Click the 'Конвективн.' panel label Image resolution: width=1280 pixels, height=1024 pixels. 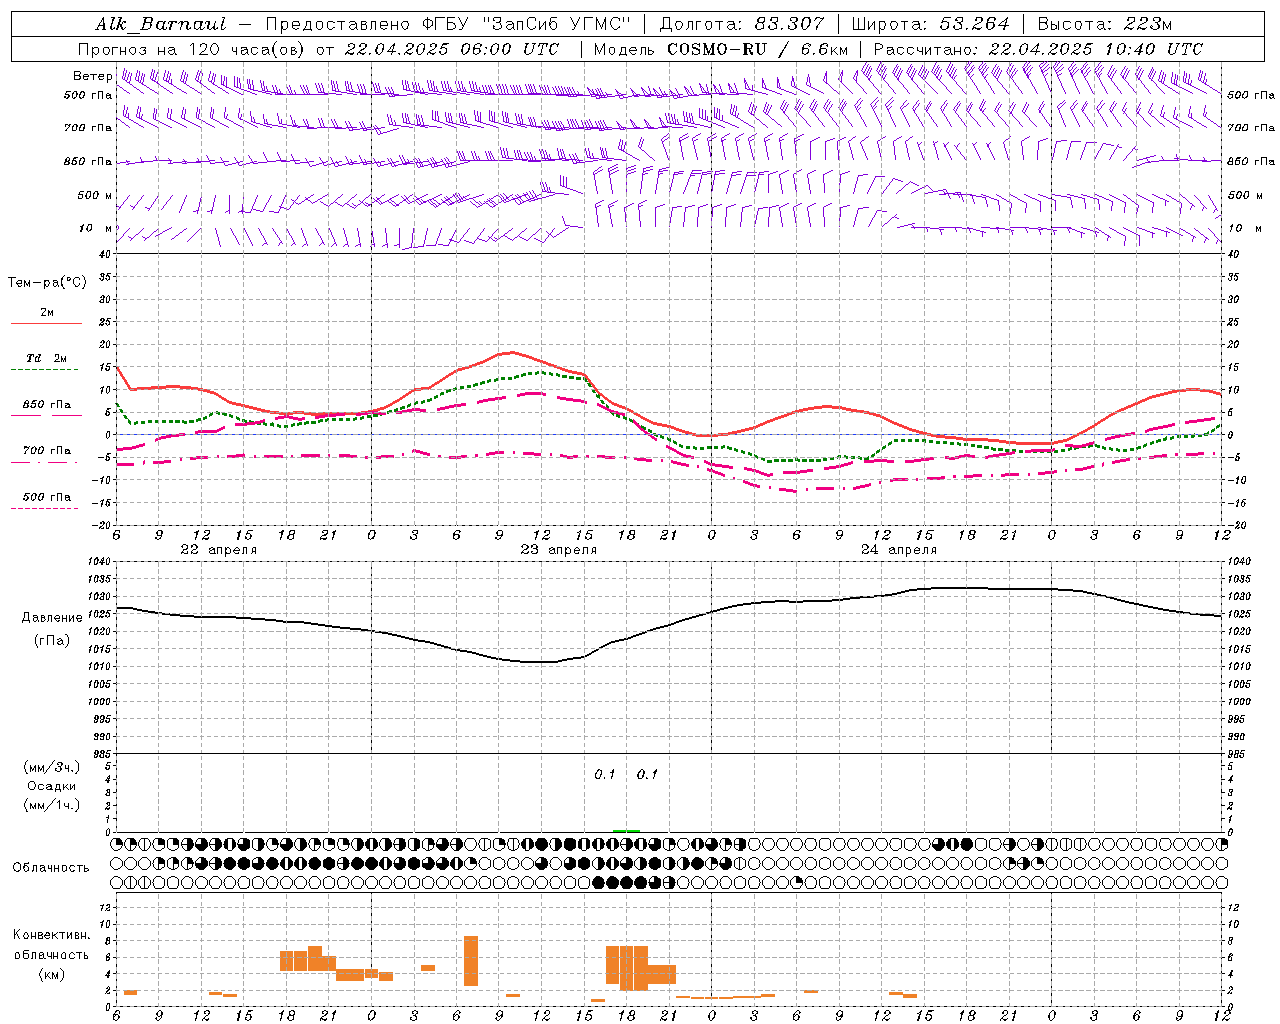coord(52,934)
